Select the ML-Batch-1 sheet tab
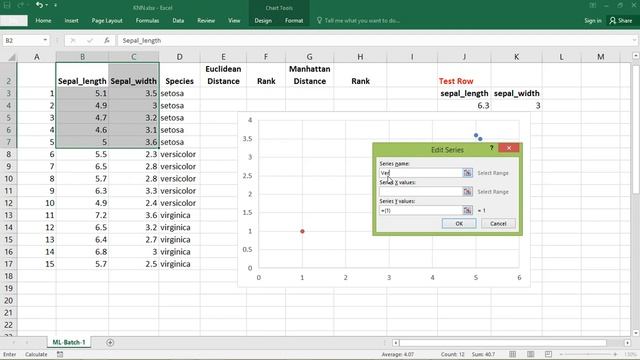Image resolution: width=640 pixels, height=360 pixels. point(69,342)
